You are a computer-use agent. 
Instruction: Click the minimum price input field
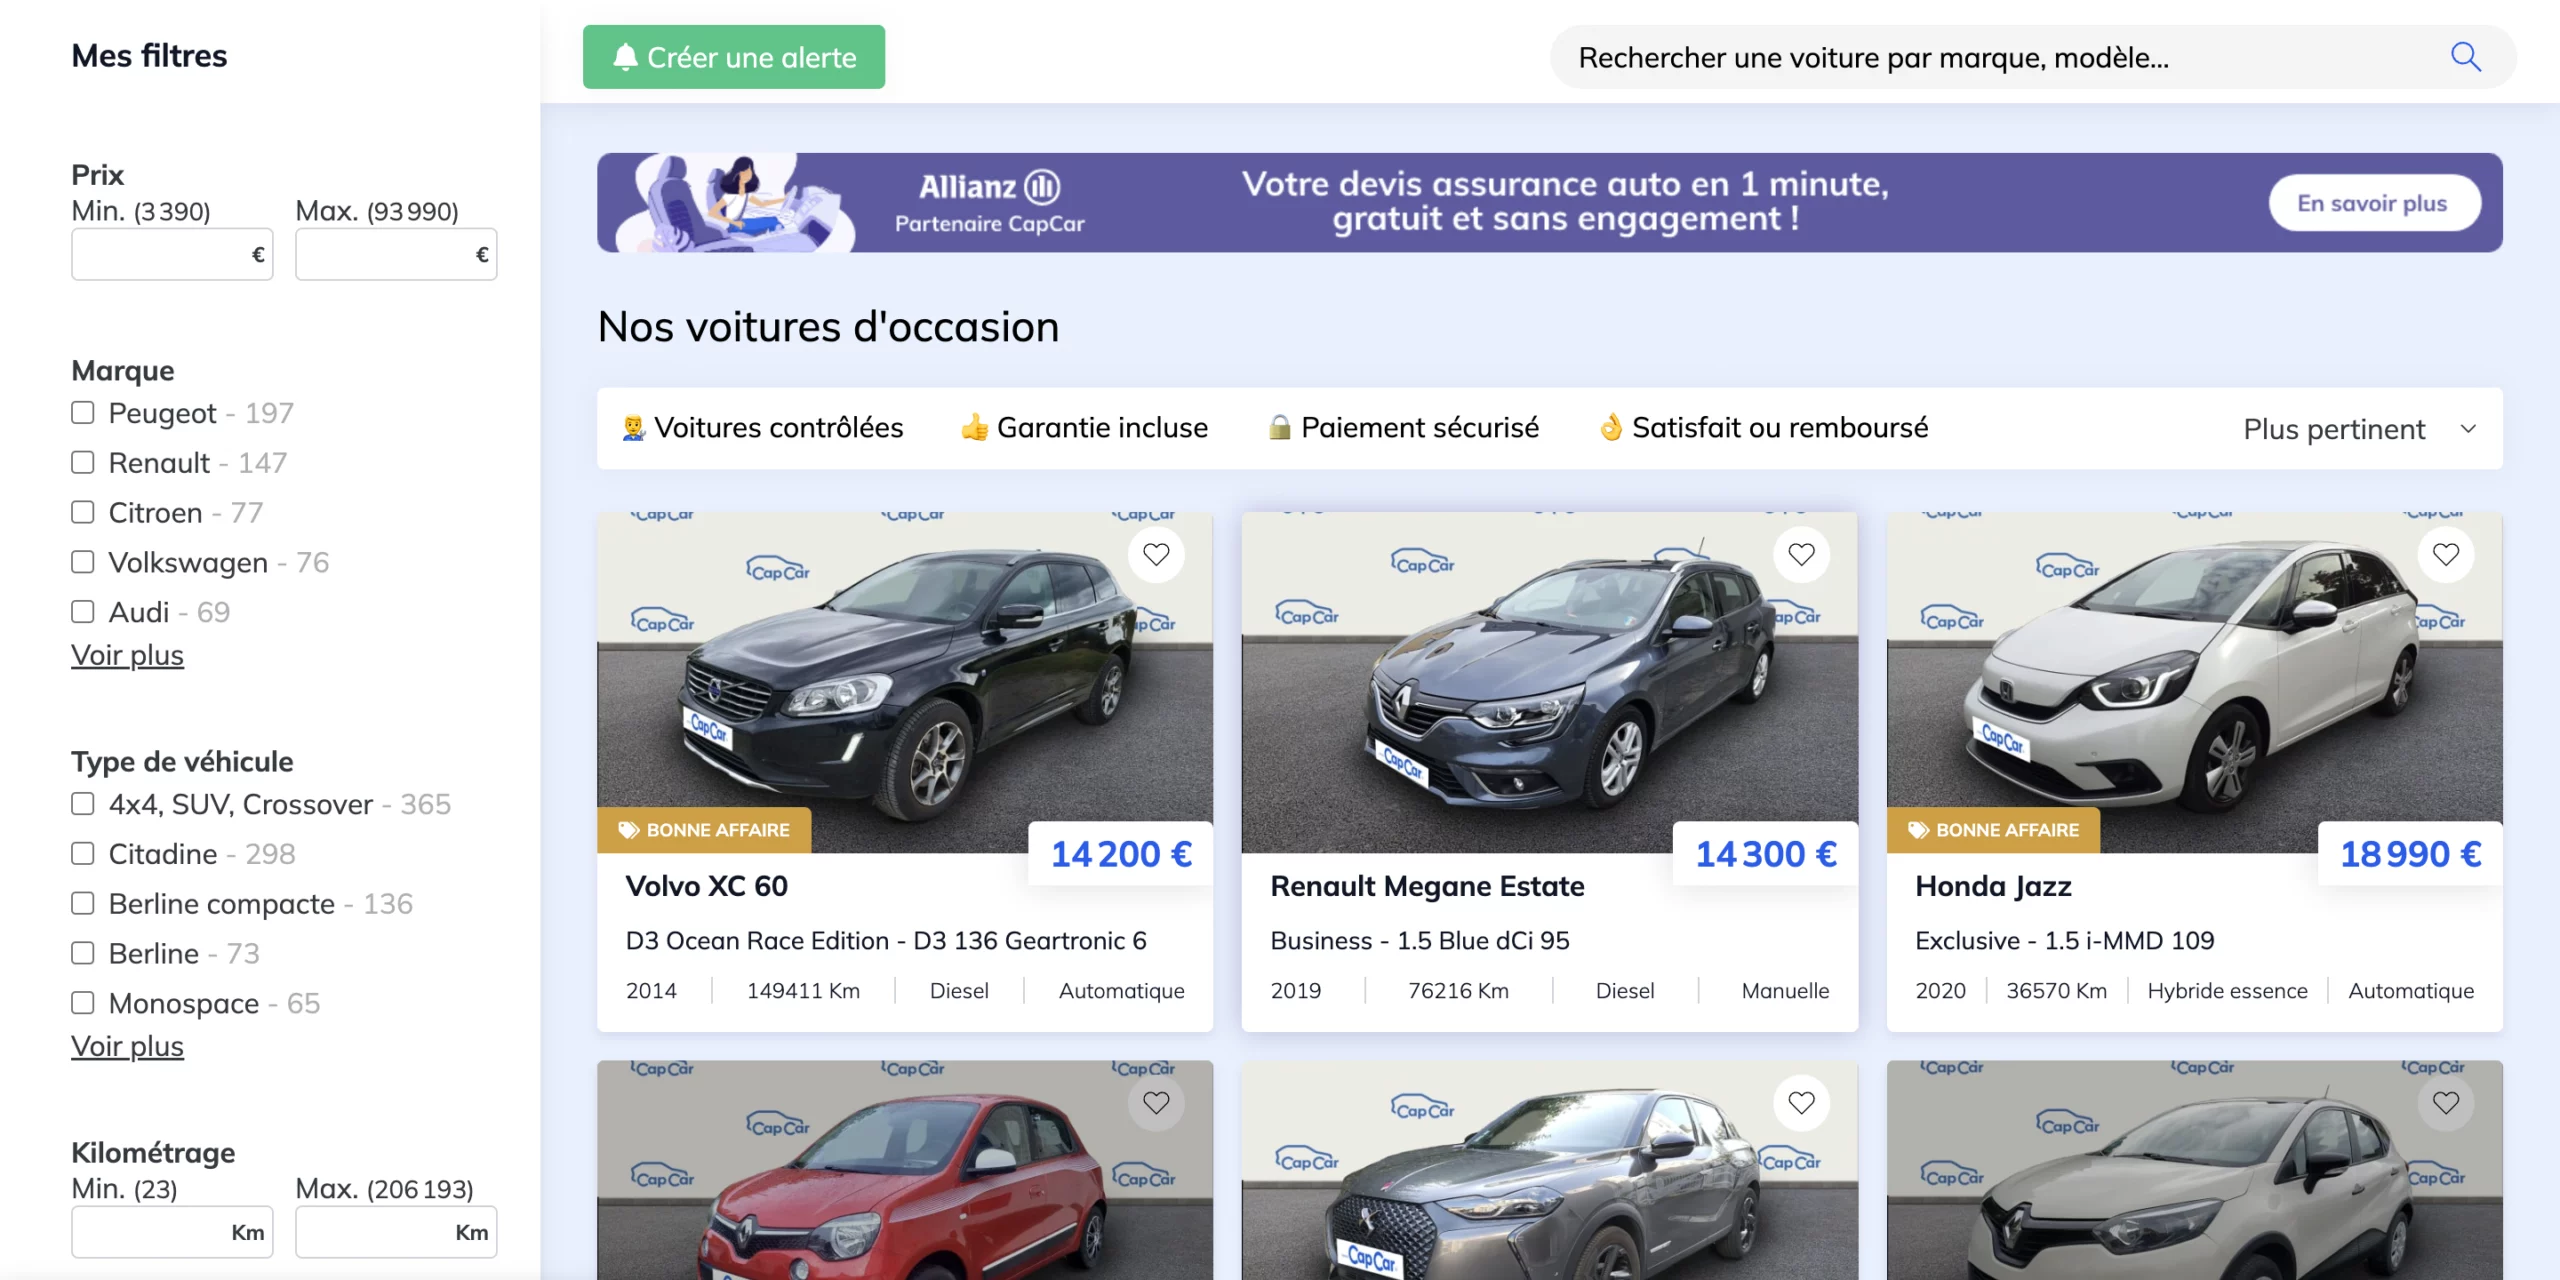172,254
